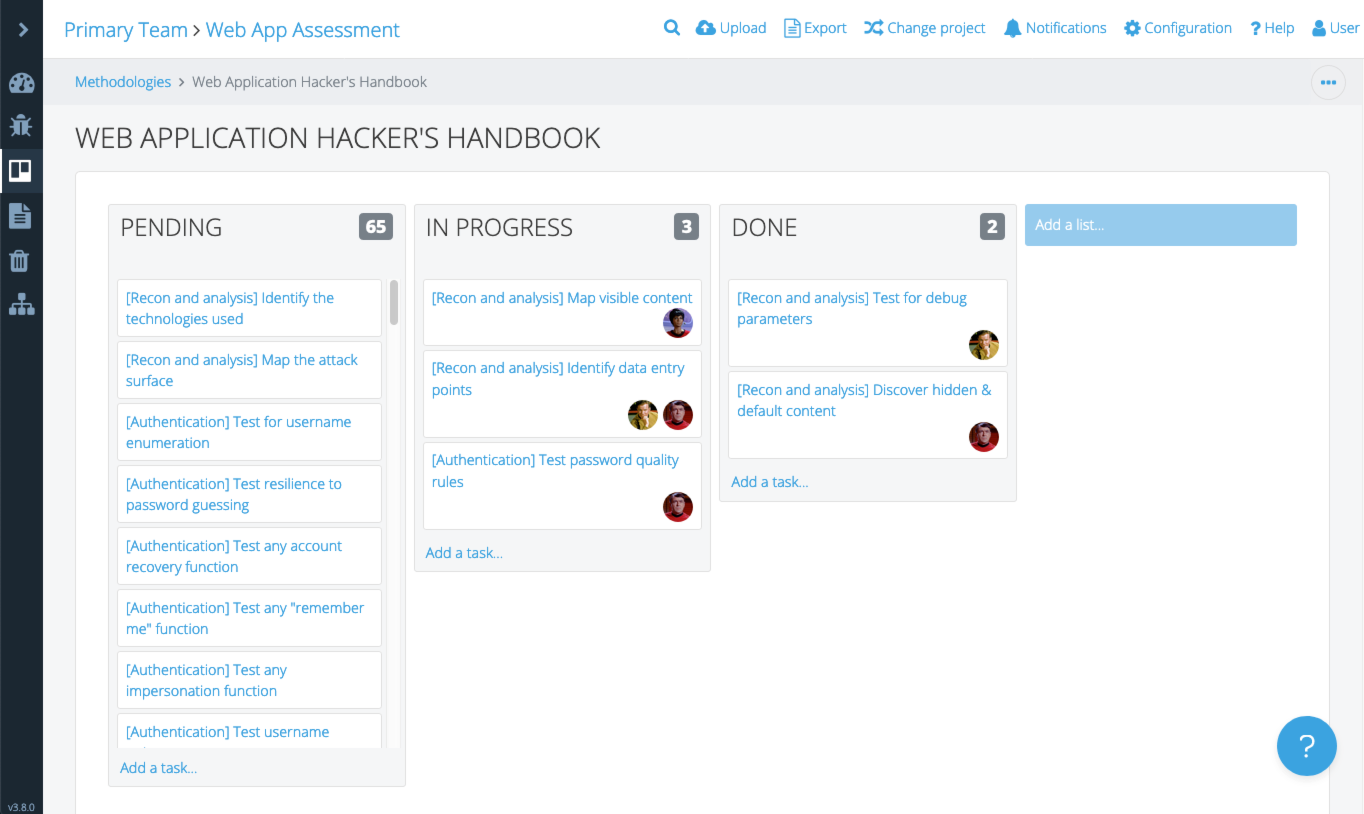Click the Done count badge 2
The image size is (1364, 814).
[992, 227]
